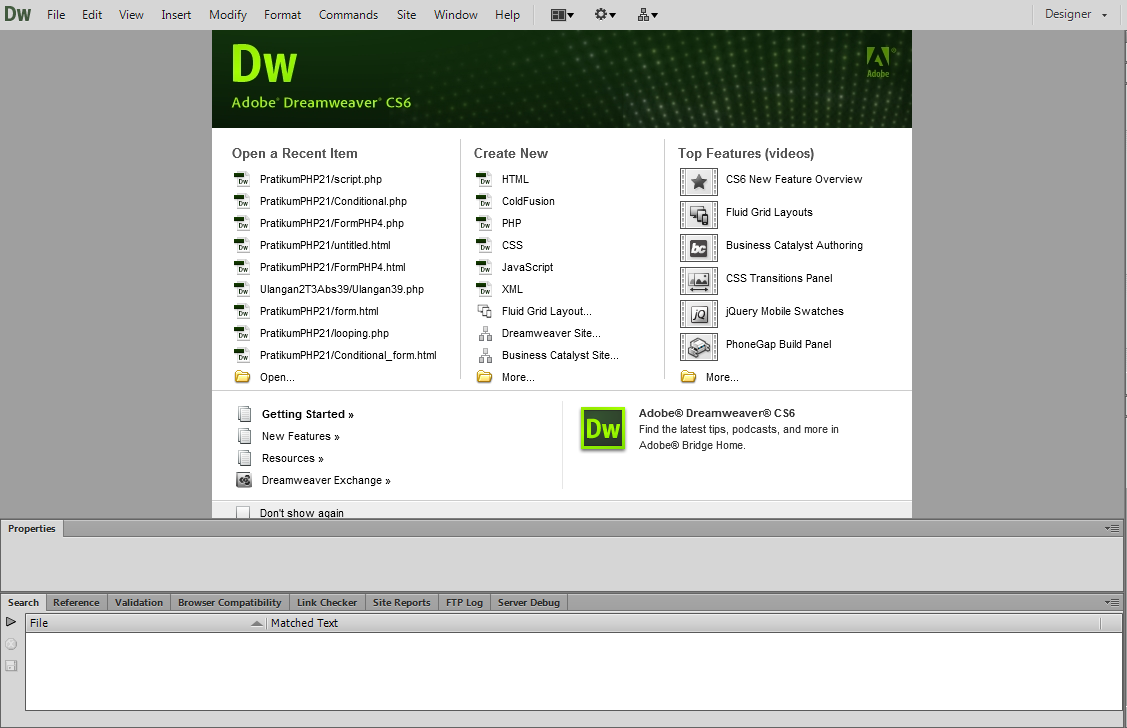Create a new CSS document
Image resolution: width=1127 pixels, height=728 pixels.
click(512, 245)
